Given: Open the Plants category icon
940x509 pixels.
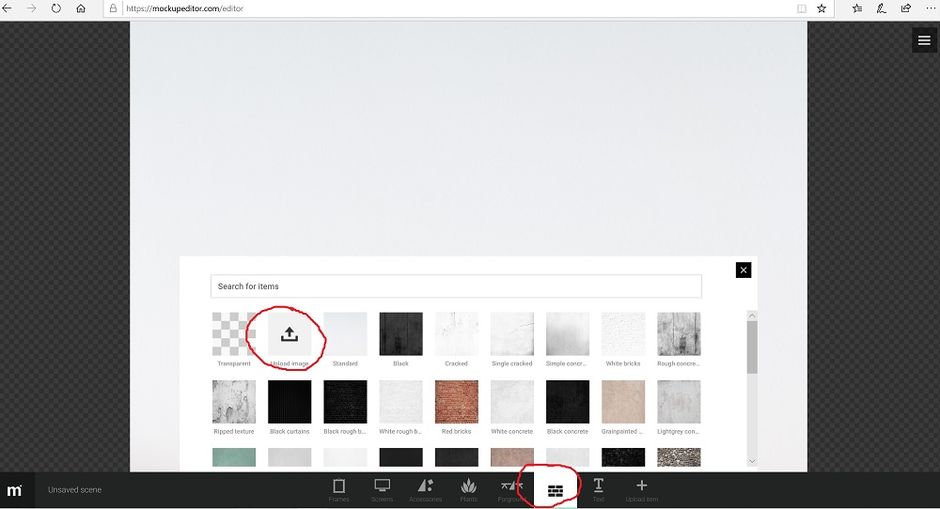Looking at the screenshot, I should [469, 486].
